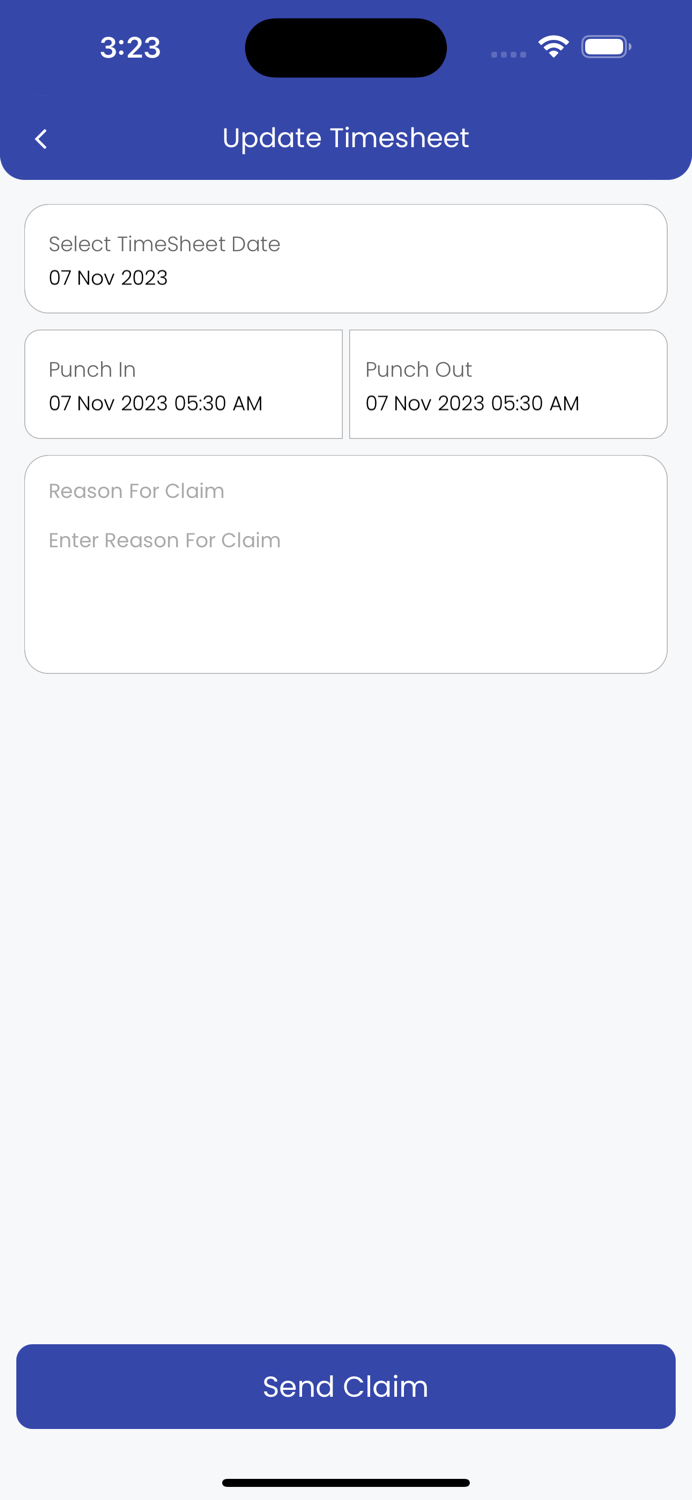The image size is (692, 1500).
Task: Open the Punch In time picker
Action: click(x=183, y=384)
